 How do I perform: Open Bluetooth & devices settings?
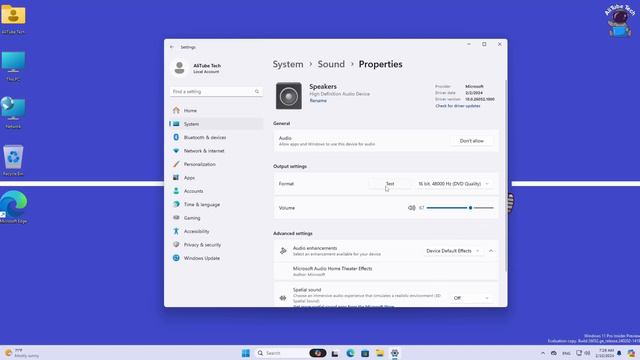tap(216, 137)
